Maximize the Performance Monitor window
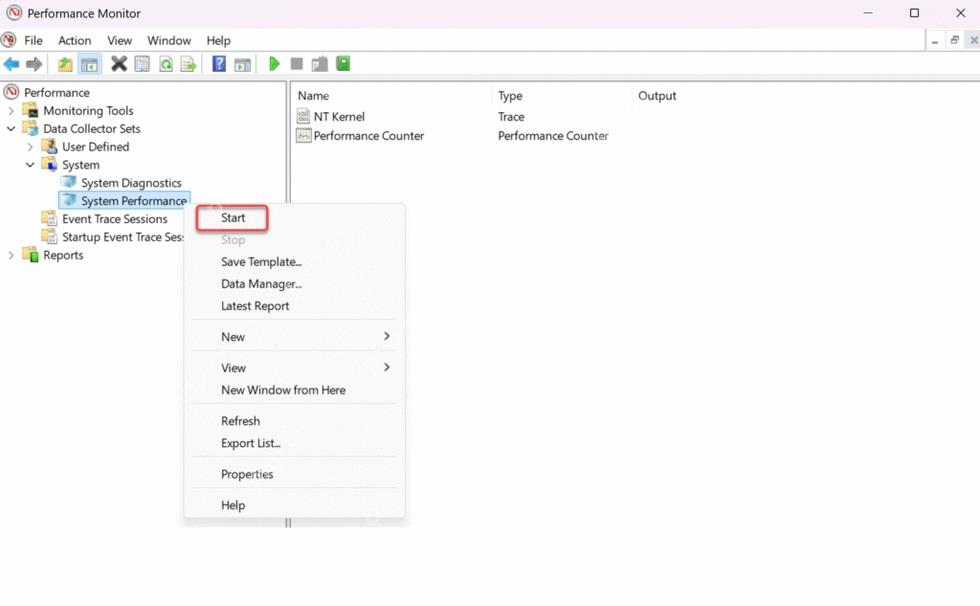 point(914,13)
